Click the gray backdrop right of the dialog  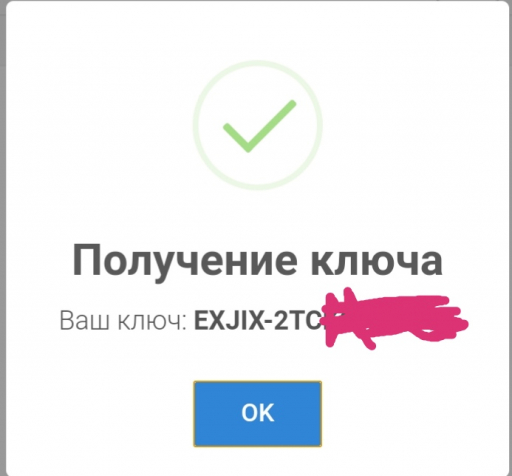click(x=510, y=233)
